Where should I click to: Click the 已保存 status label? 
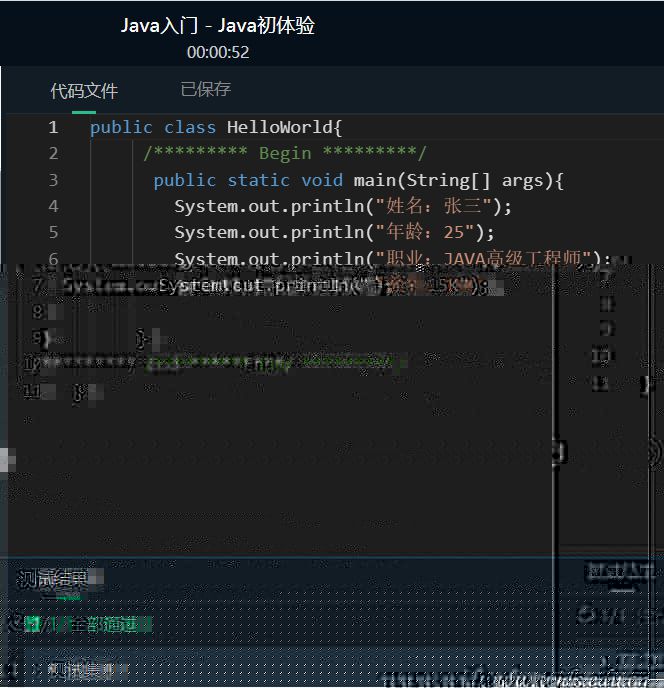205,89
